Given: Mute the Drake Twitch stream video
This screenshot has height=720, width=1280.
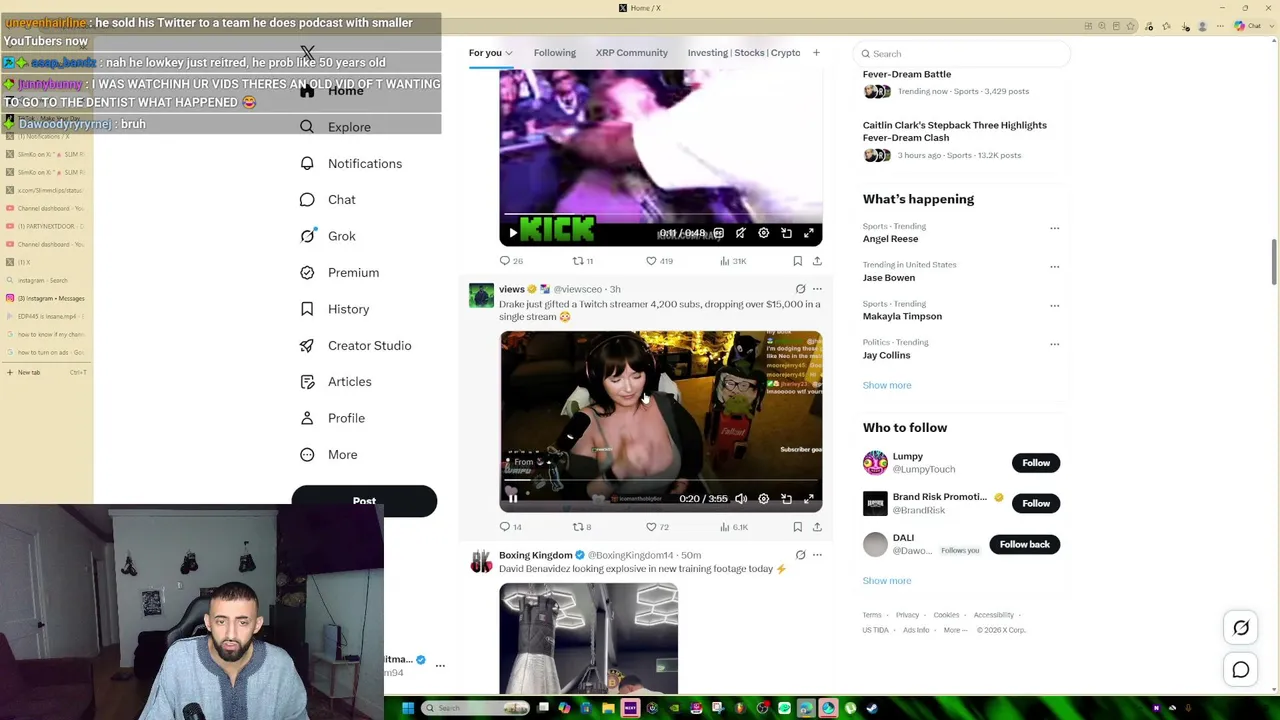Looking at the screenshot, I should tap(741, 499).
